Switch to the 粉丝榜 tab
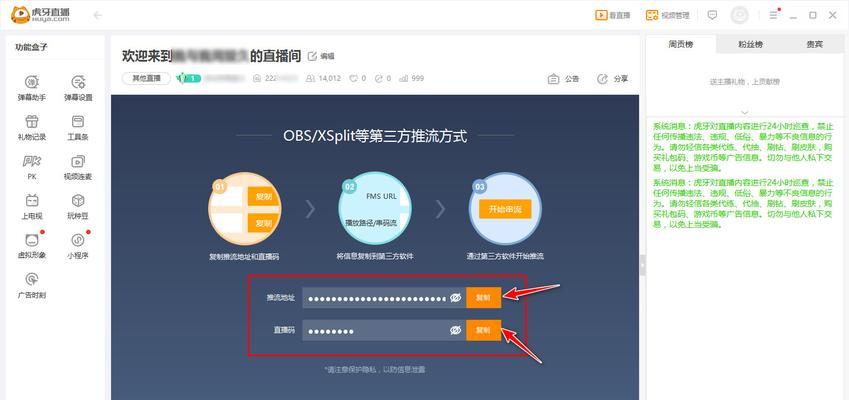This screenshot has width=849, height=400. 750,44
